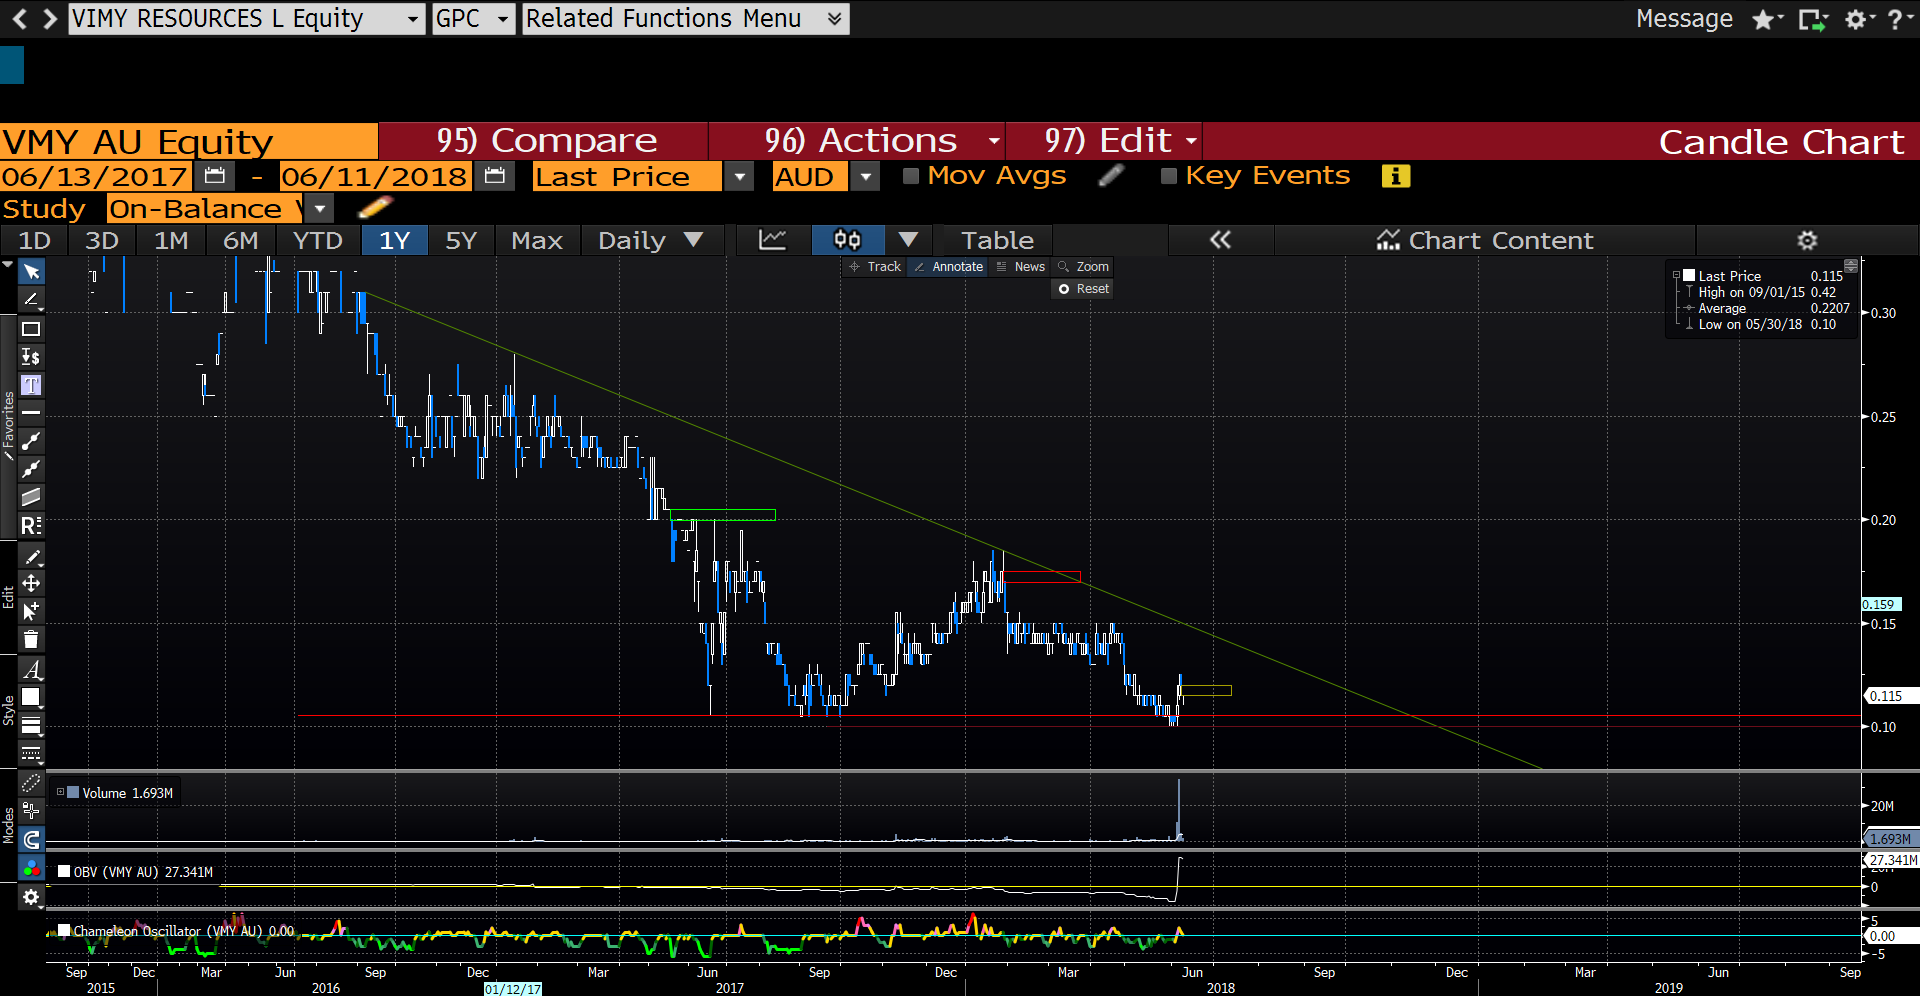Open the regression (R) tool
The height and width of the screenshot is (996, 1920).
(31, 525)
